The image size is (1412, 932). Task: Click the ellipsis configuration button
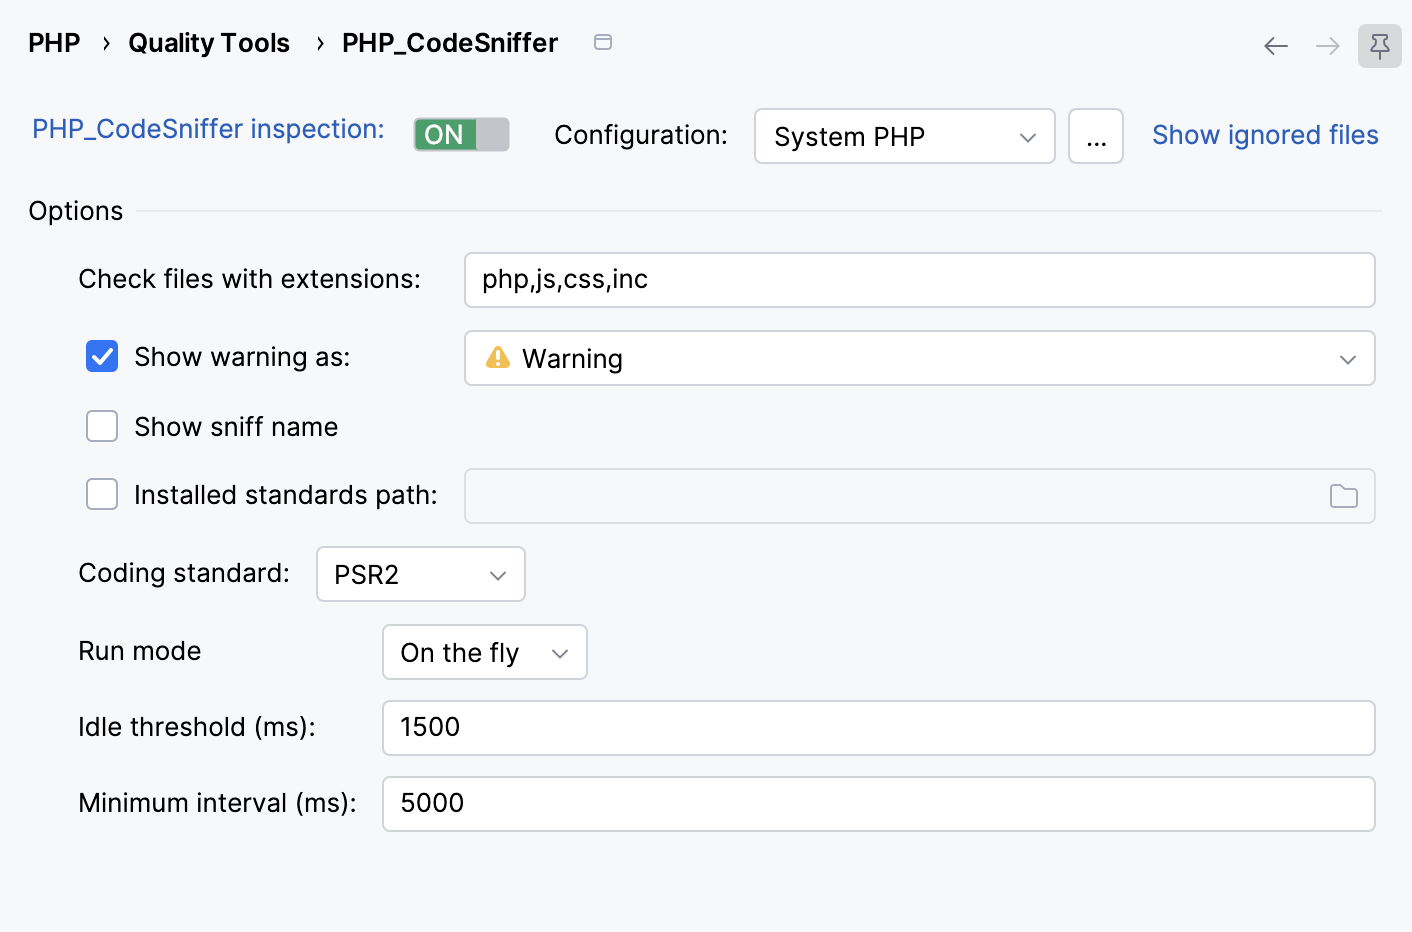click(x=1096, y=136)
